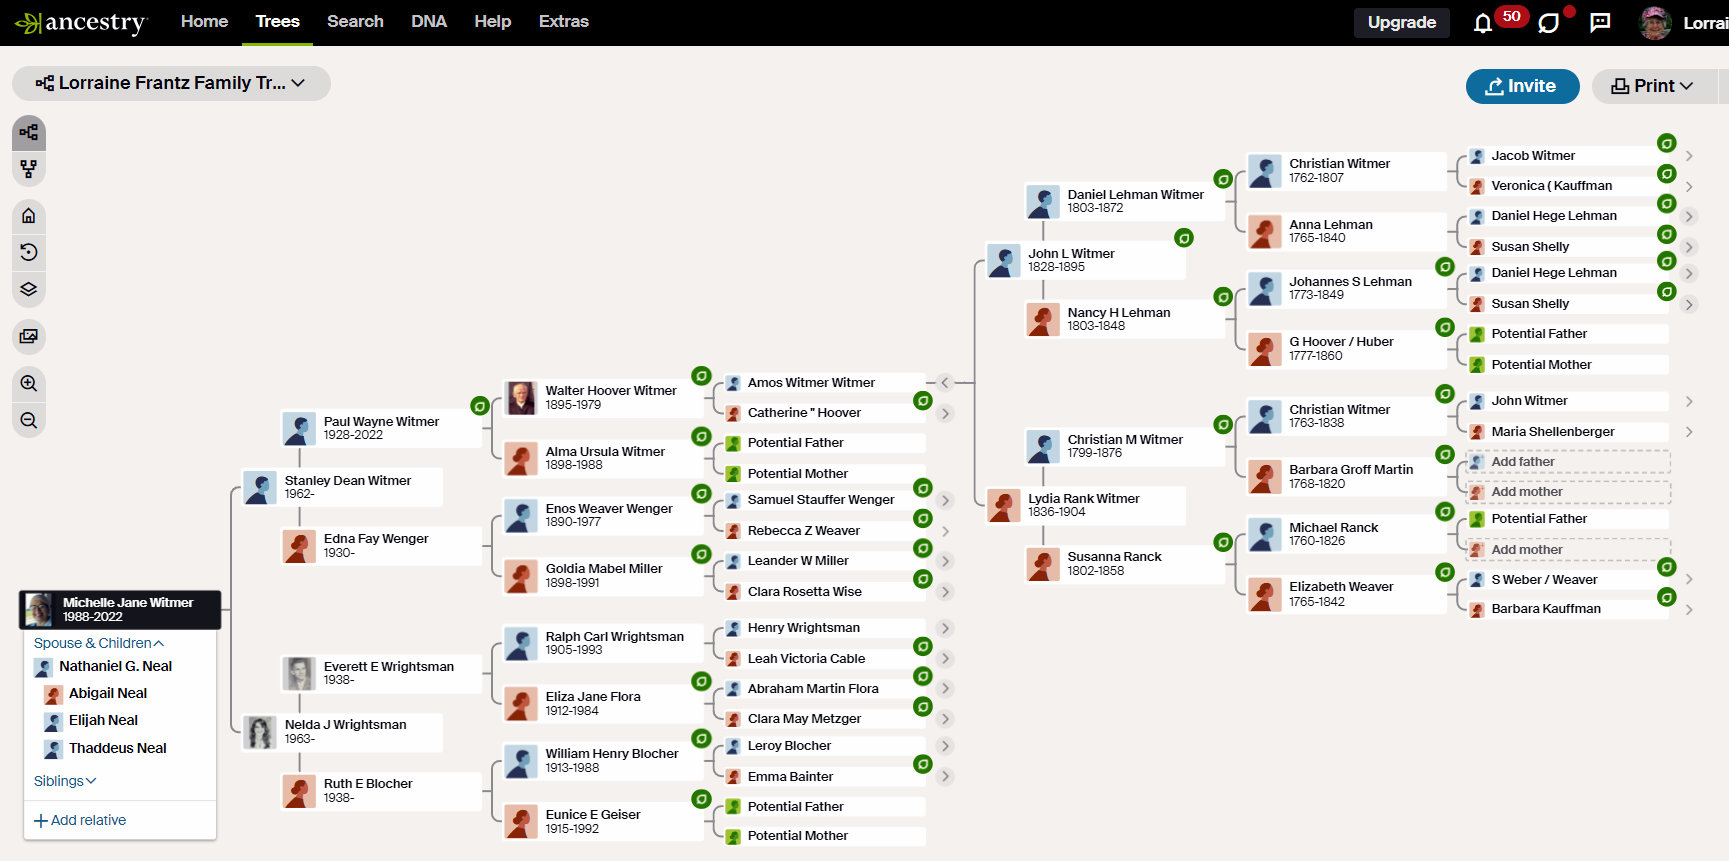Open the DNA menu
This screenshot has height=861, width=1729.
pyautogui.click(x=429, y=22)
